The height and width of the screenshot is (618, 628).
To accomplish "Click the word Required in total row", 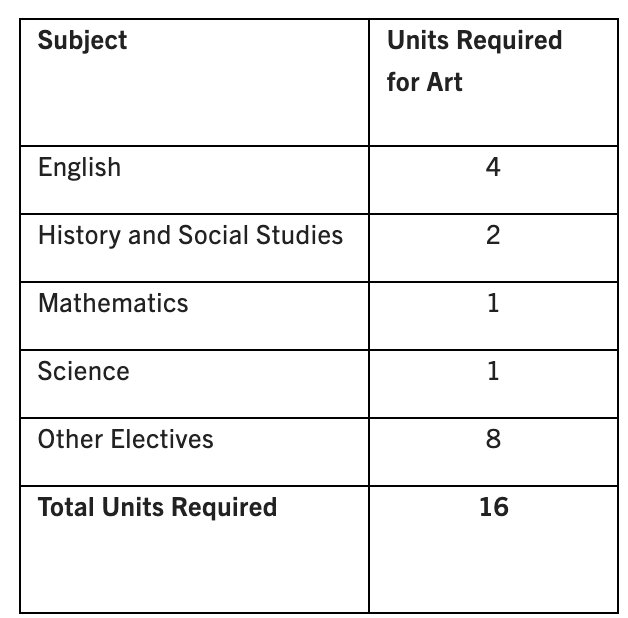I will click(224, 508).
